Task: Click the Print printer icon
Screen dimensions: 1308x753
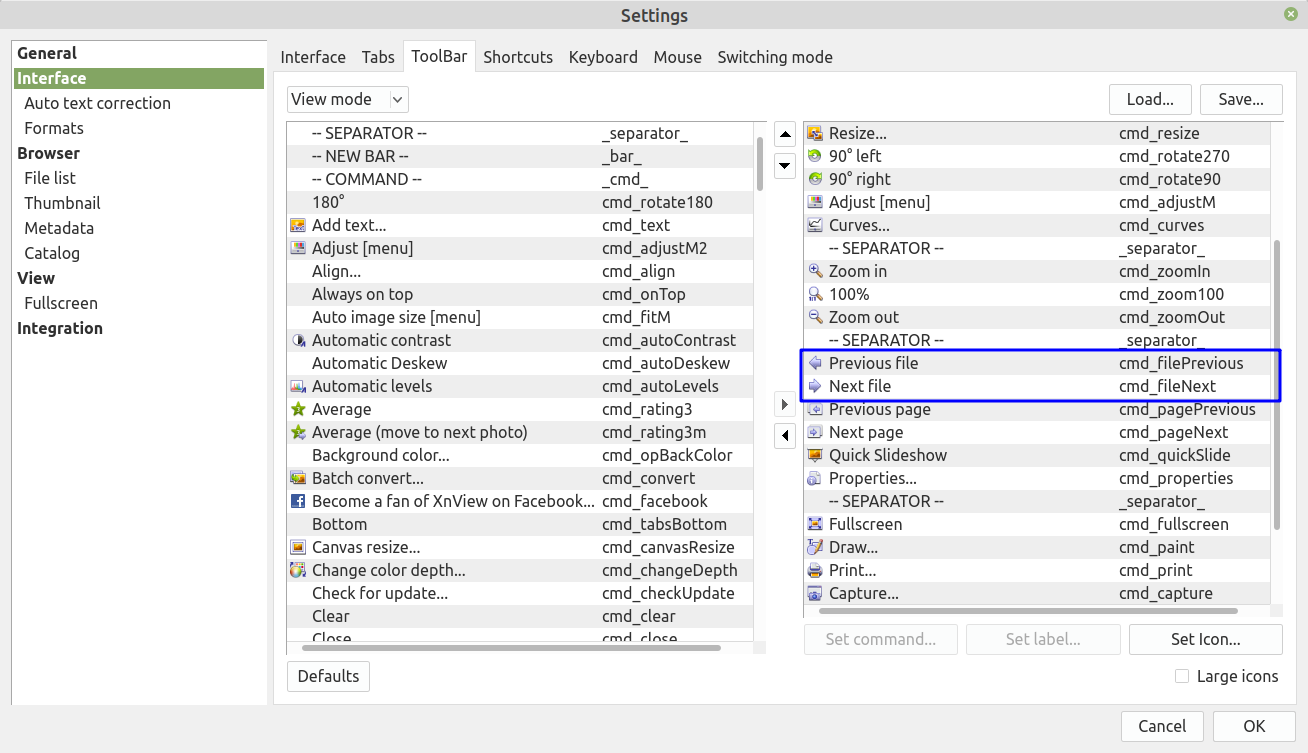Action: click(814, 570)
